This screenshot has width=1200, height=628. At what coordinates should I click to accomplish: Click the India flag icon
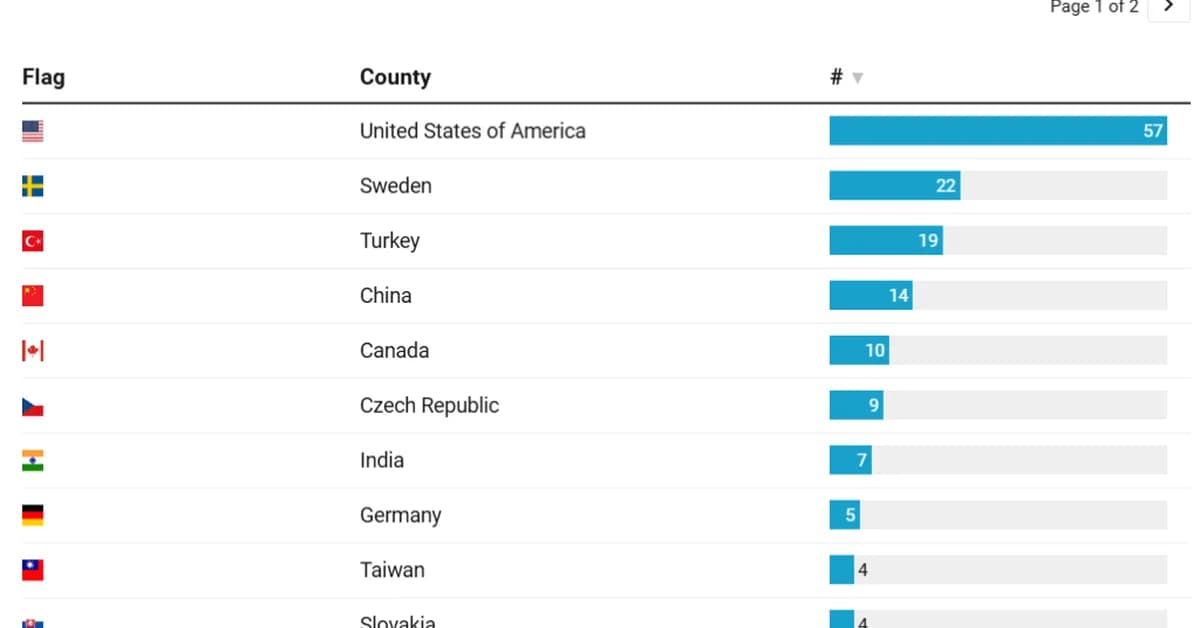33,461
